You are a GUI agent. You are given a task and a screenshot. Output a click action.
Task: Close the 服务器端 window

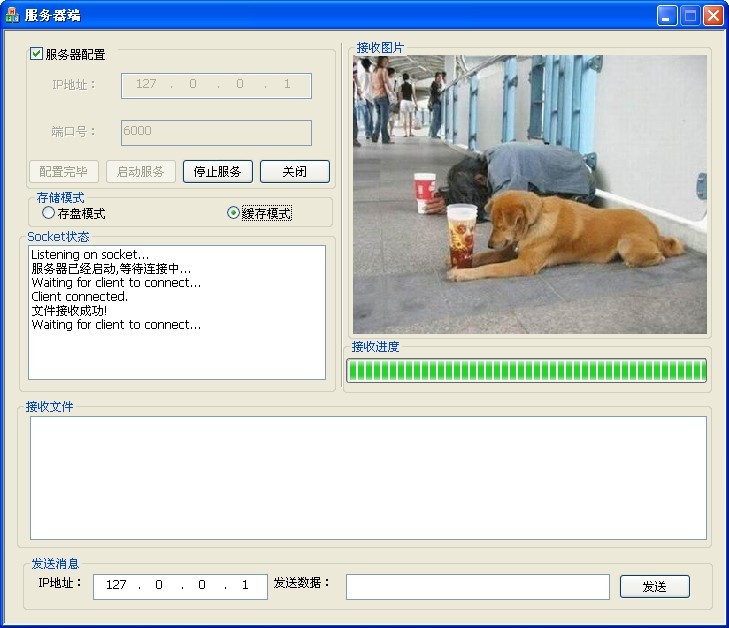click(713, 16)
